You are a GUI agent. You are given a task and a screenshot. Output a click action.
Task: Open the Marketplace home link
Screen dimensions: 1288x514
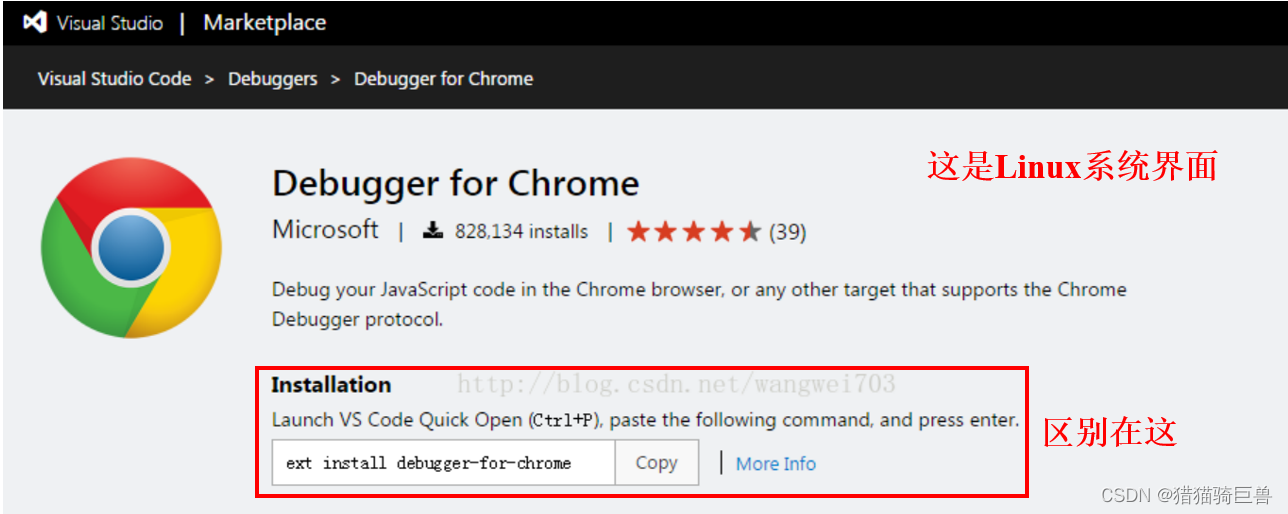[264, 23]
